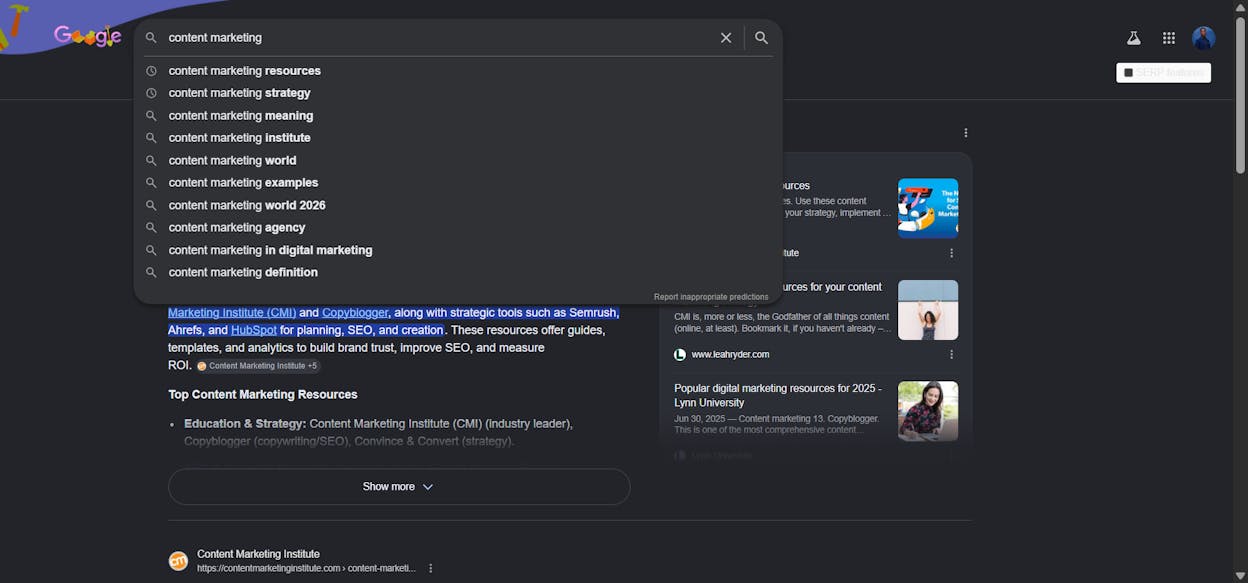Click search icon beside 'content marketing definition'
1248x583 pixels.
pyautogui.click(x=151, y=272)
